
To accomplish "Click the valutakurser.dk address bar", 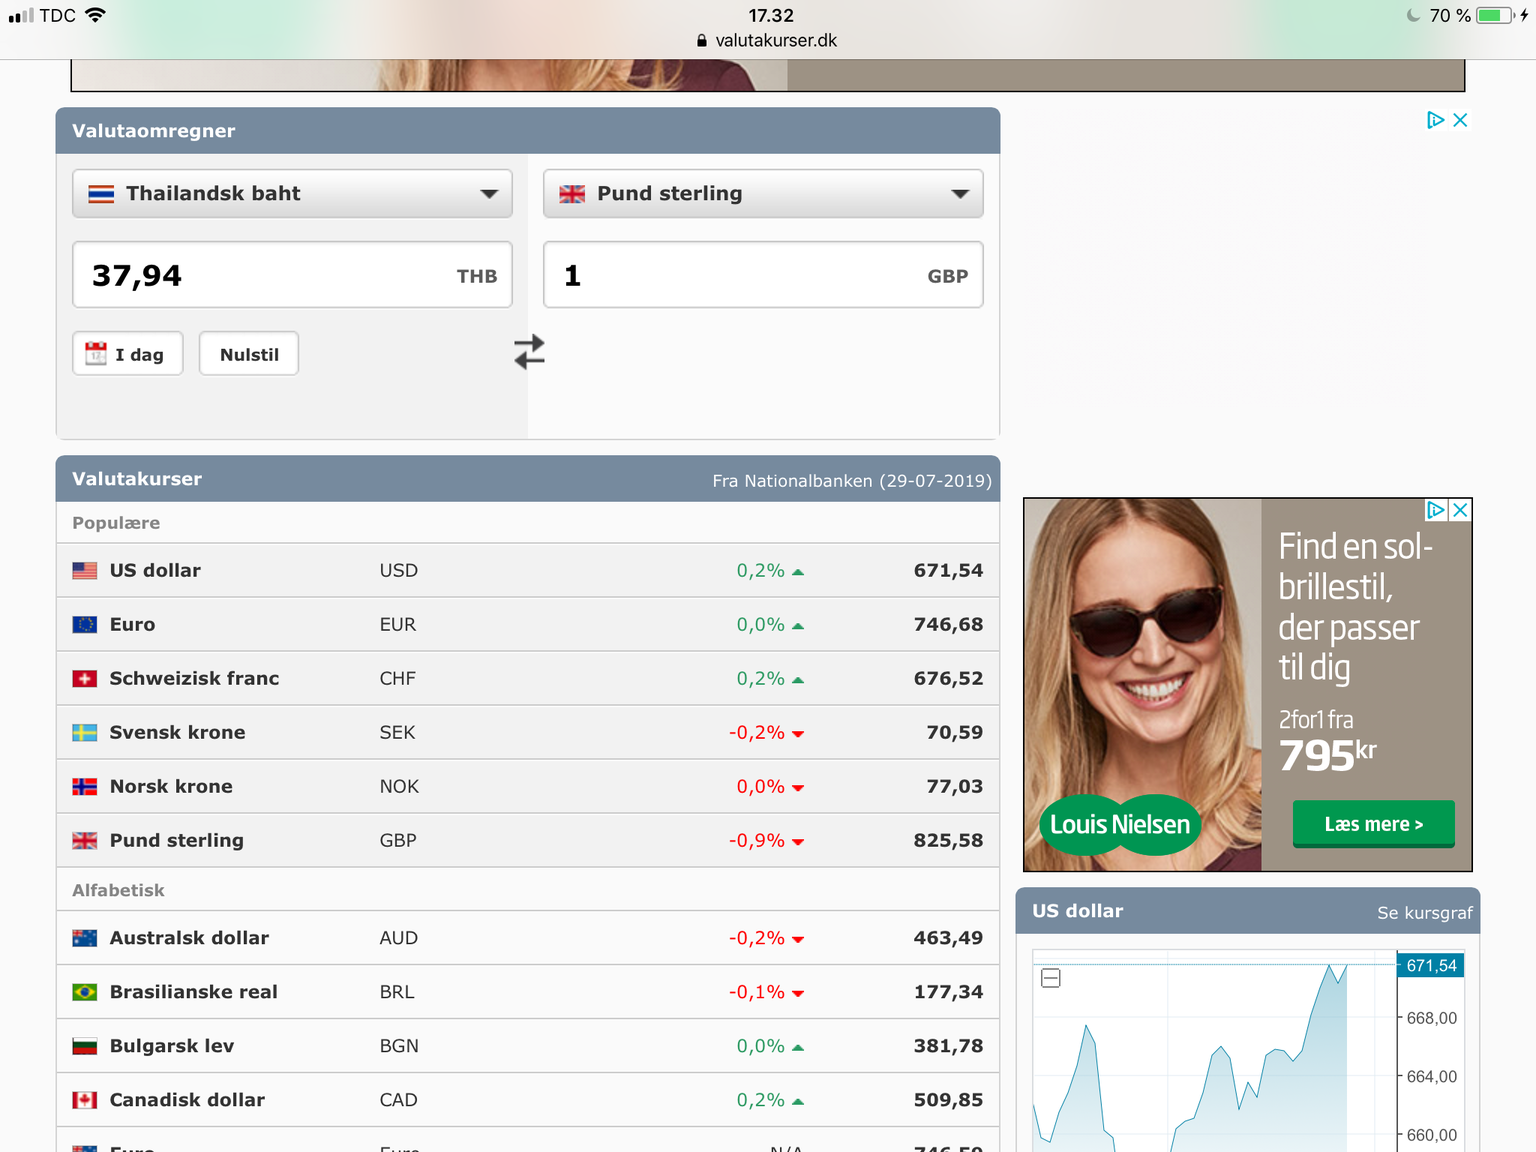I will [x=767, y=40].
